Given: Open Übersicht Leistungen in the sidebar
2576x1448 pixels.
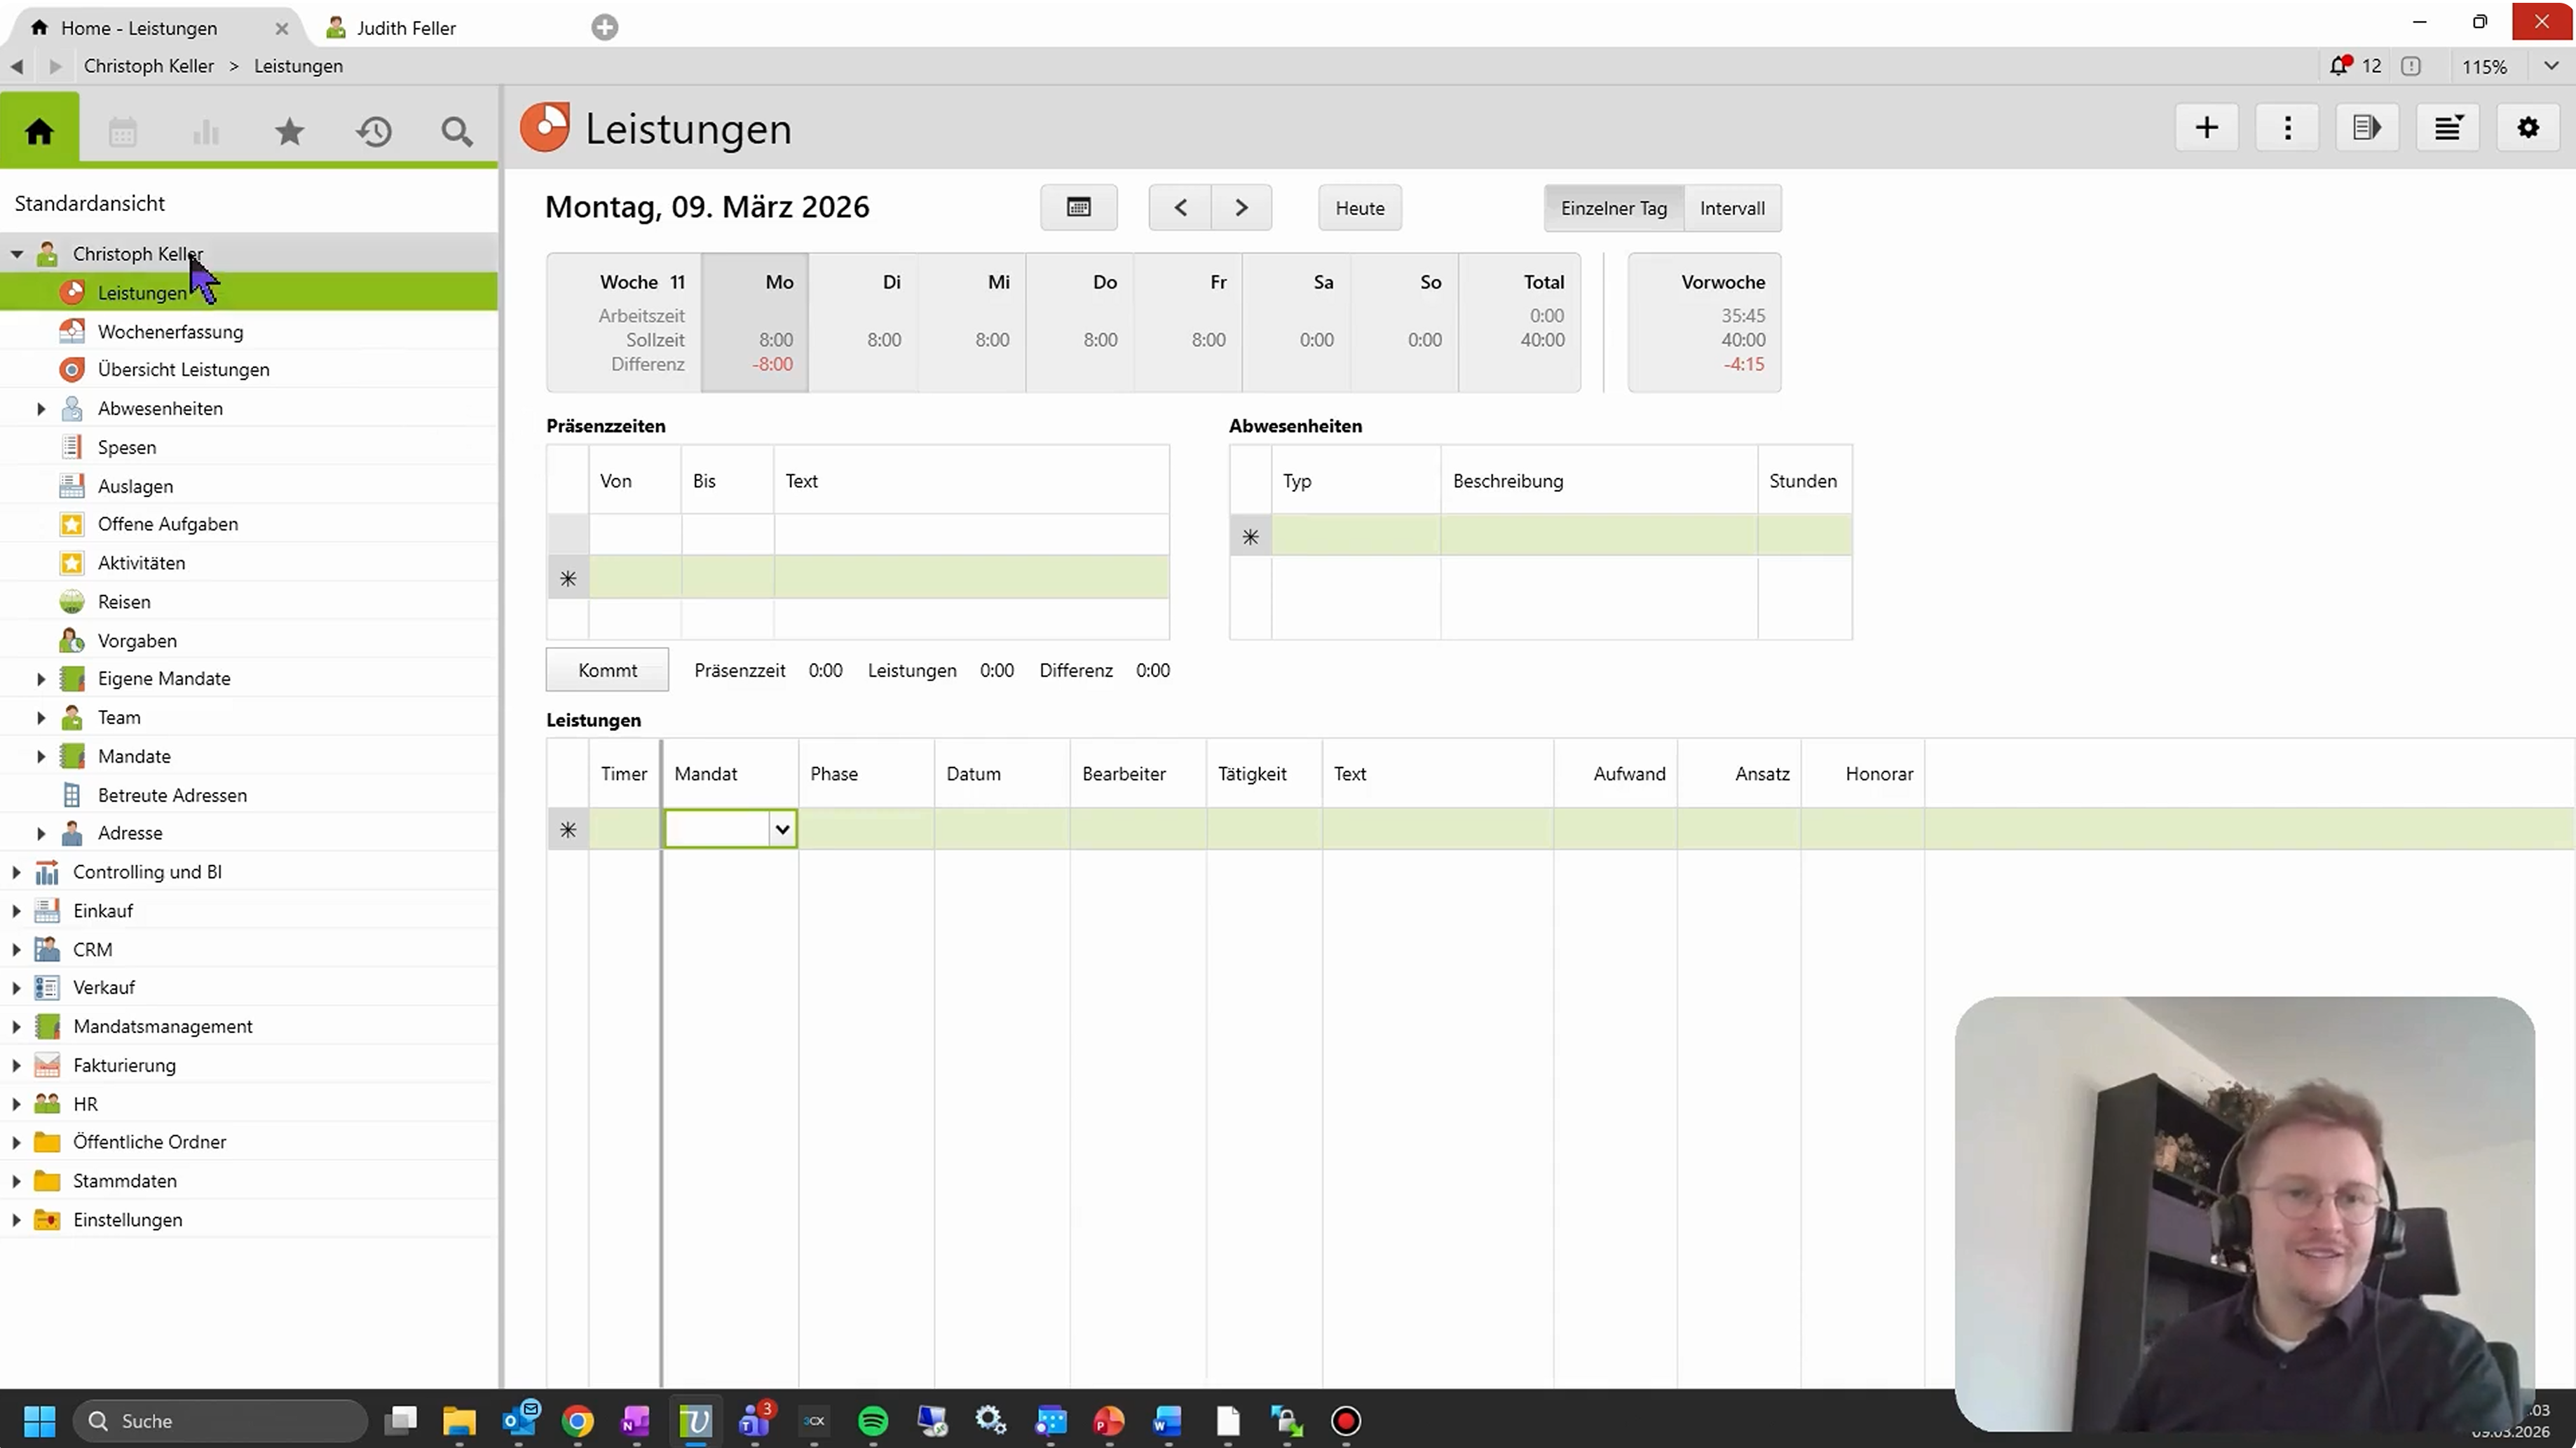Looking at the screenshot, I should coord(184,370).
